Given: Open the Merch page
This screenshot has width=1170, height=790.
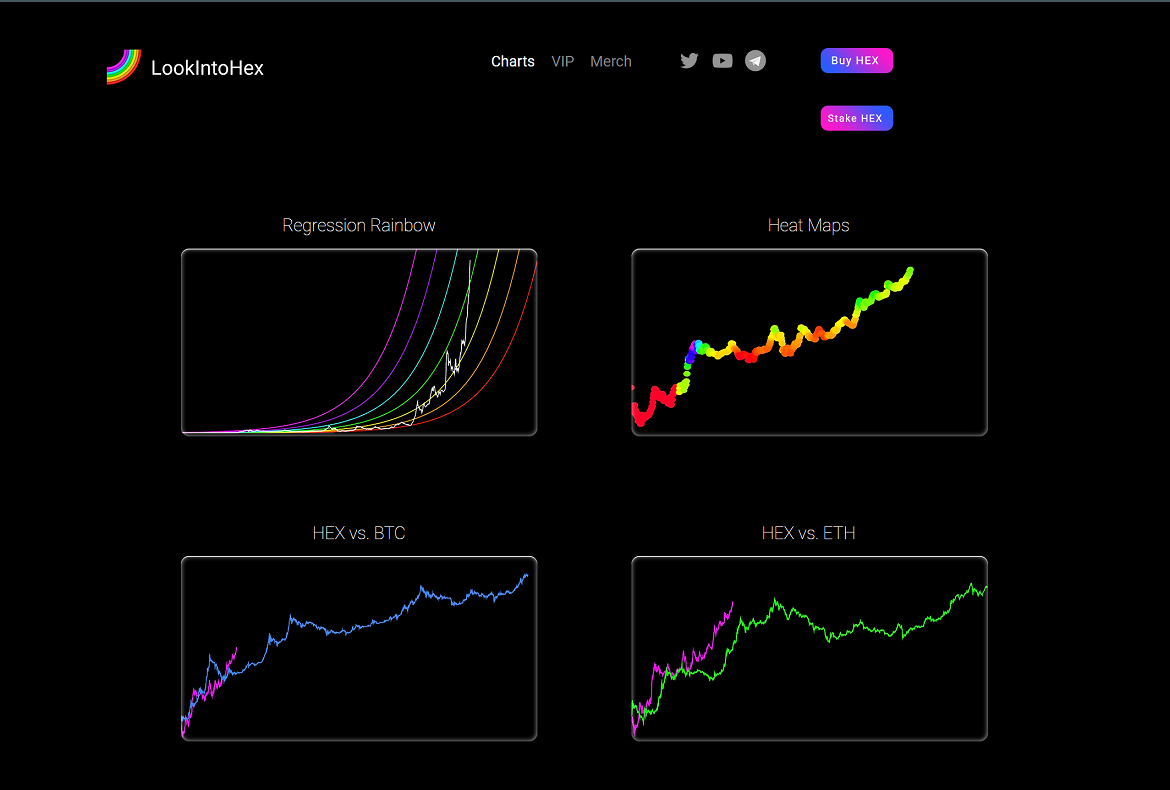Looking at the screenshot, I should (610, 61).
